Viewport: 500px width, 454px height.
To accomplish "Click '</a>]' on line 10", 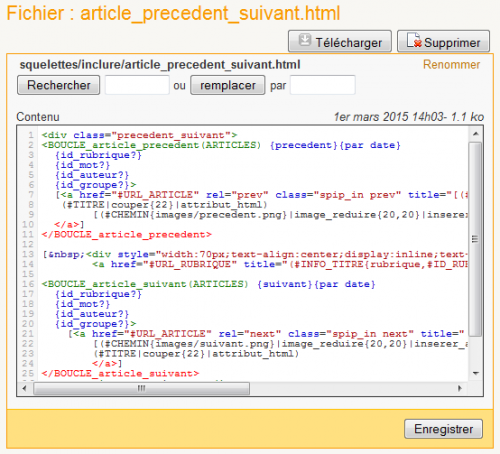I will pos(69,224).
